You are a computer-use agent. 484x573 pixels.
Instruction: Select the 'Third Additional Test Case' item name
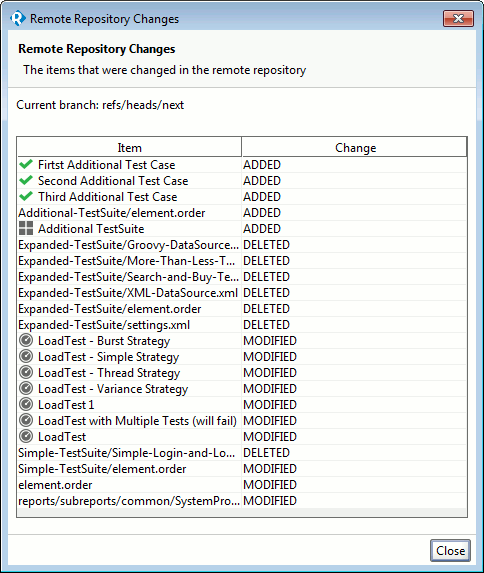point(108,197)
